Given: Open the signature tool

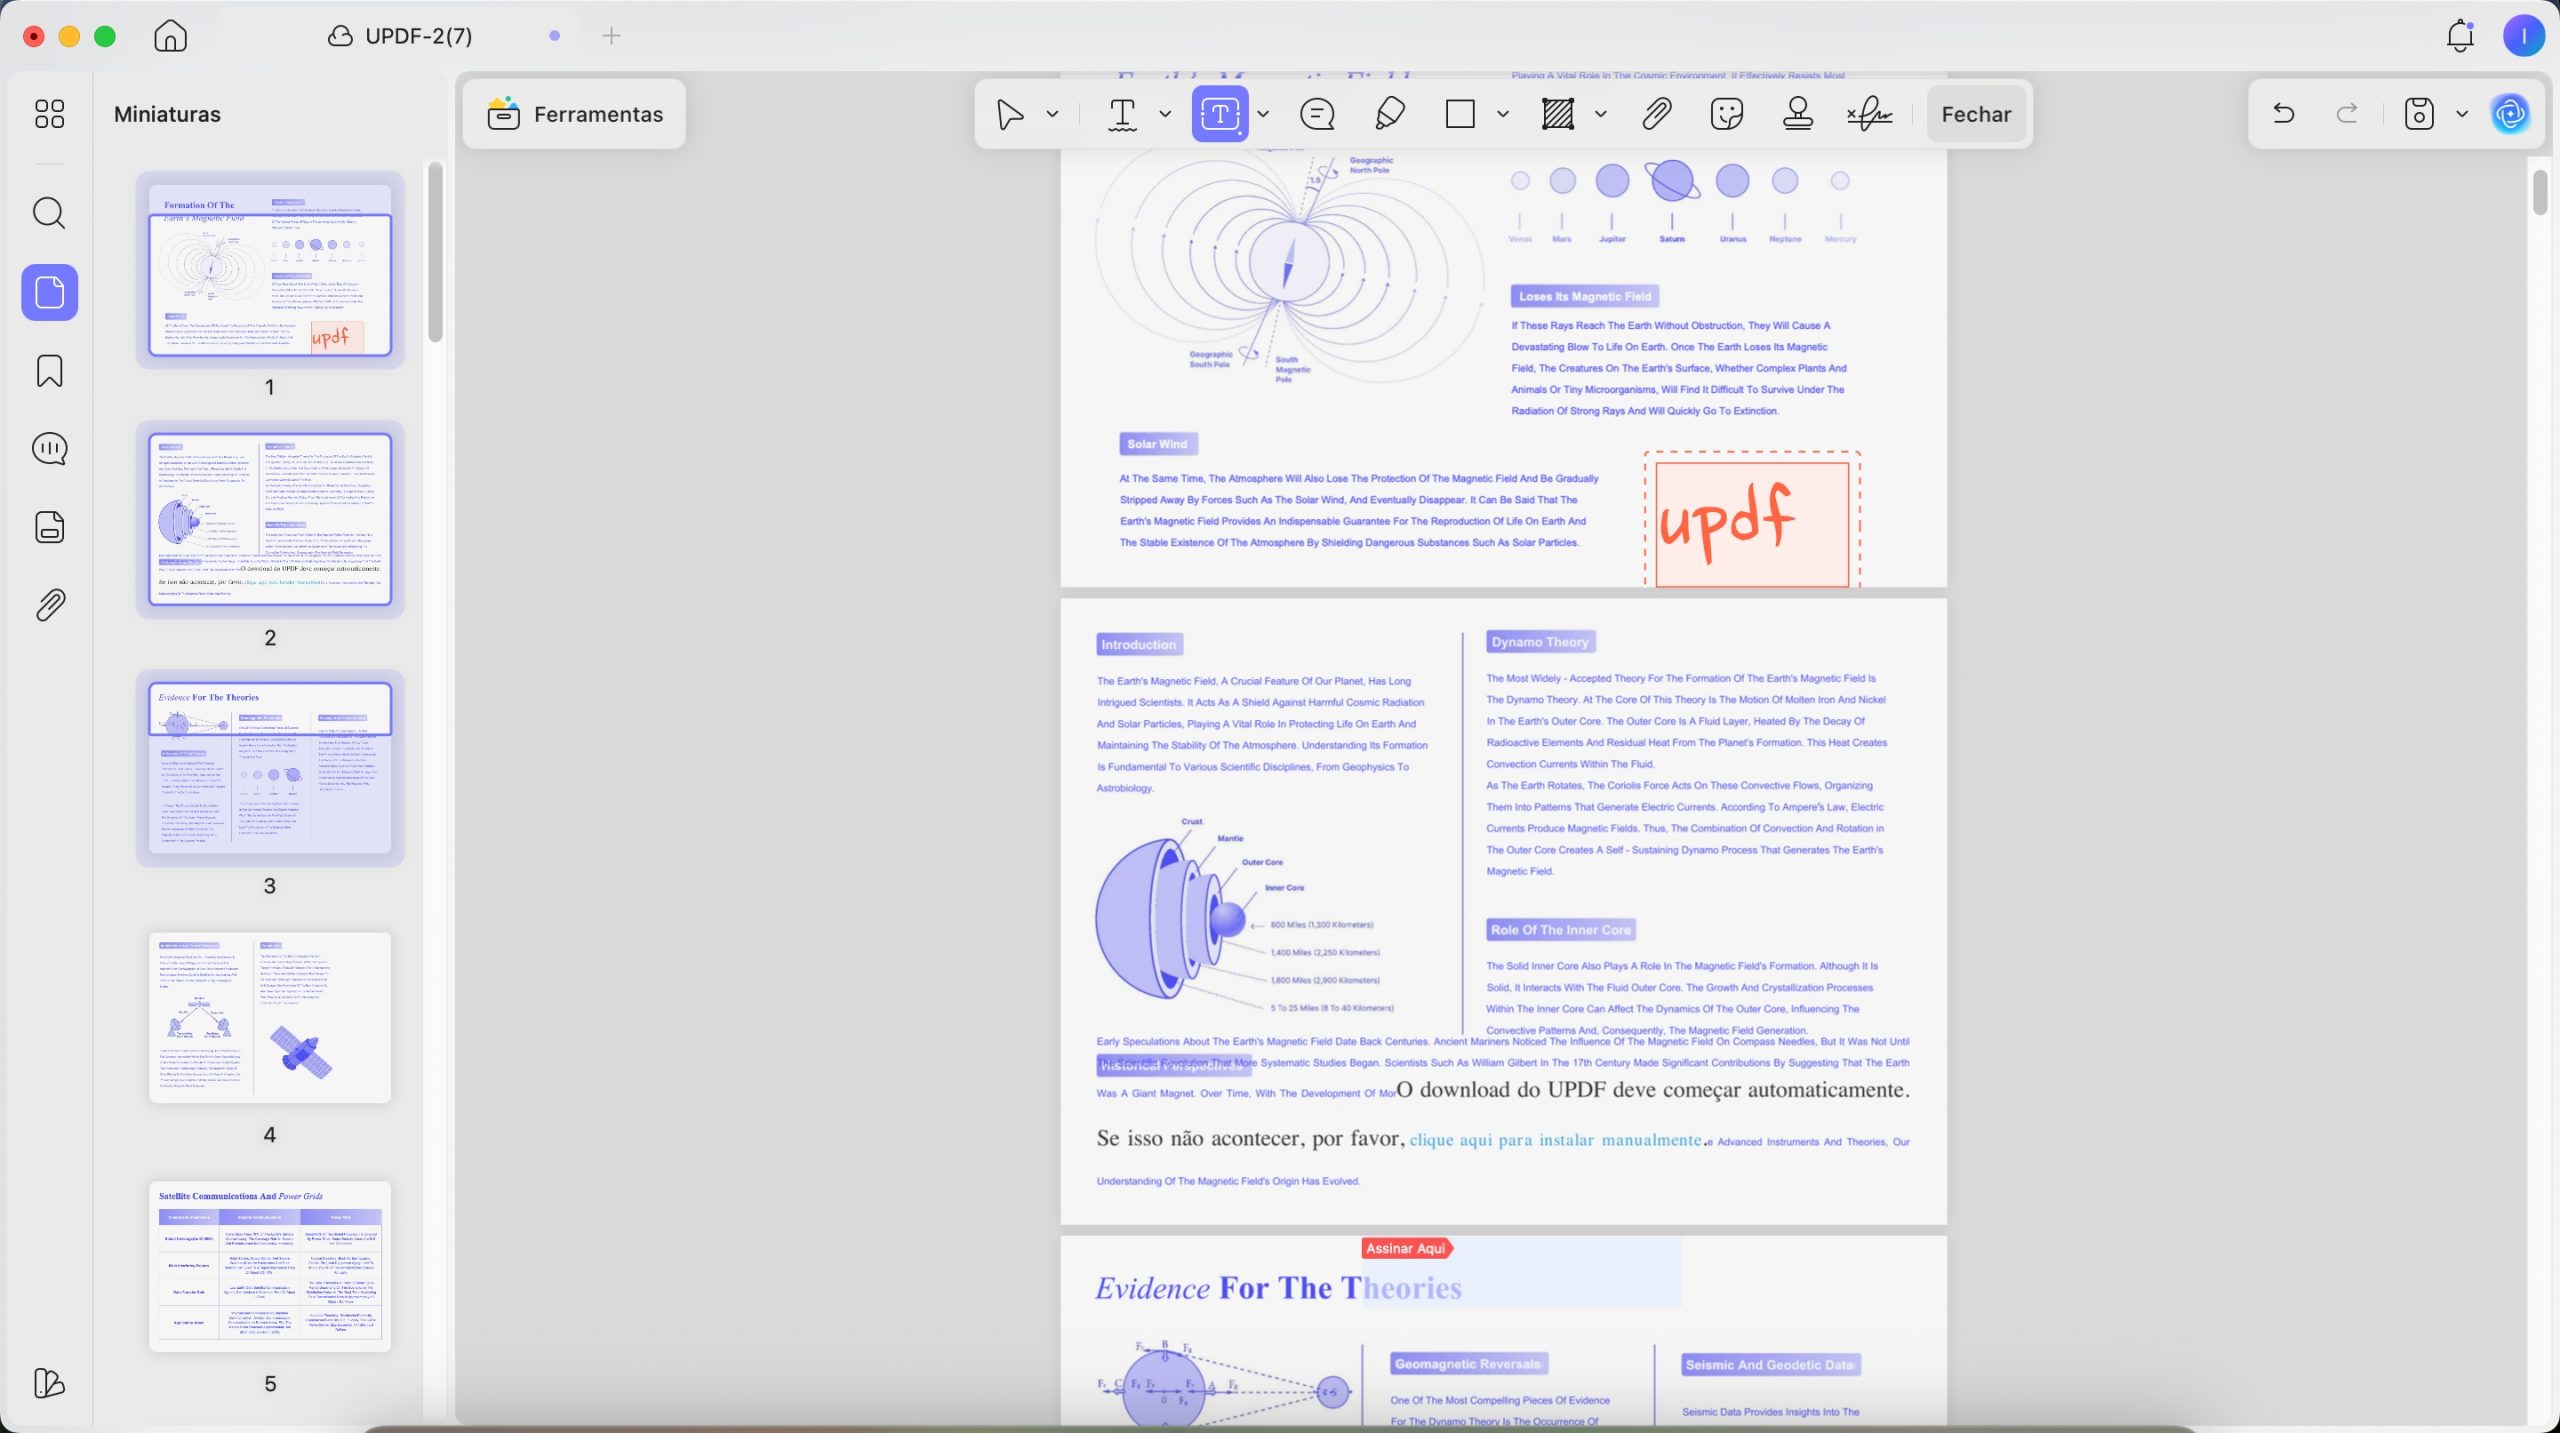Looking at the screenshot, I should (x=1869, y=114).
